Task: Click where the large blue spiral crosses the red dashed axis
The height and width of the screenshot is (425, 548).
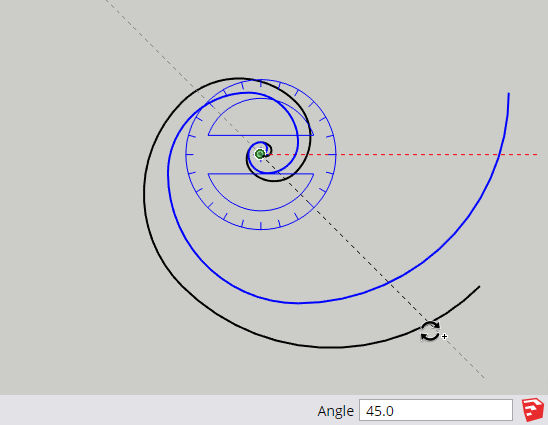Action: (500, 154)
